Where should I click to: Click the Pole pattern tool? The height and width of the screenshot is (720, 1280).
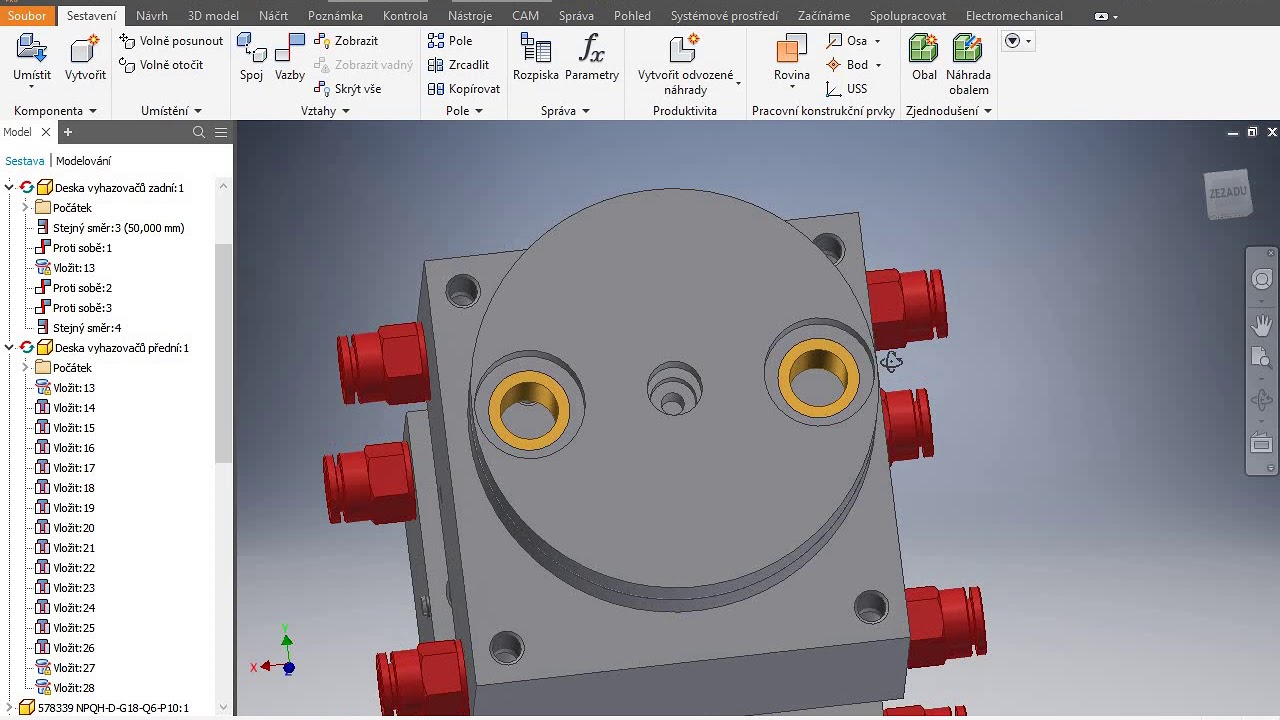(x=450, y=41)
